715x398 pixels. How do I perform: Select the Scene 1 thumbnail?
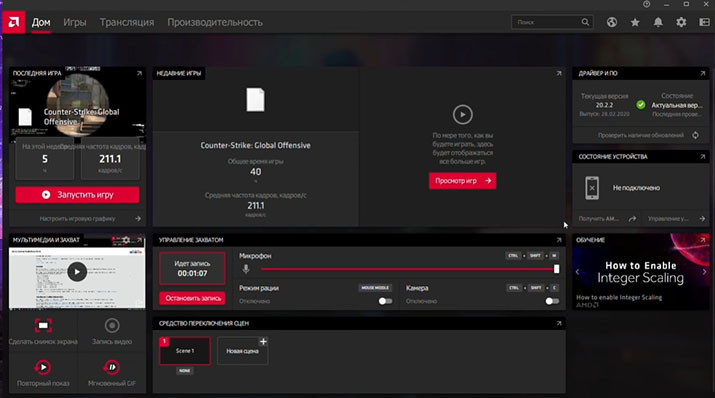pos(185,351)
